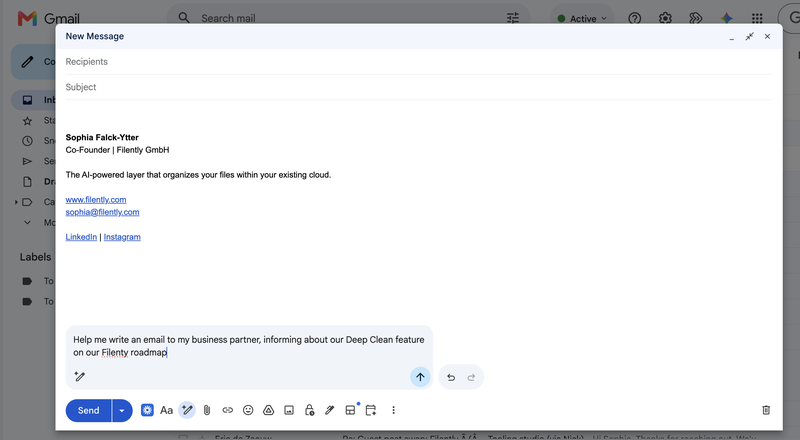Open the Instagram signature link
The width and height of the screenshot is (800, 440).
click(122, 237)
